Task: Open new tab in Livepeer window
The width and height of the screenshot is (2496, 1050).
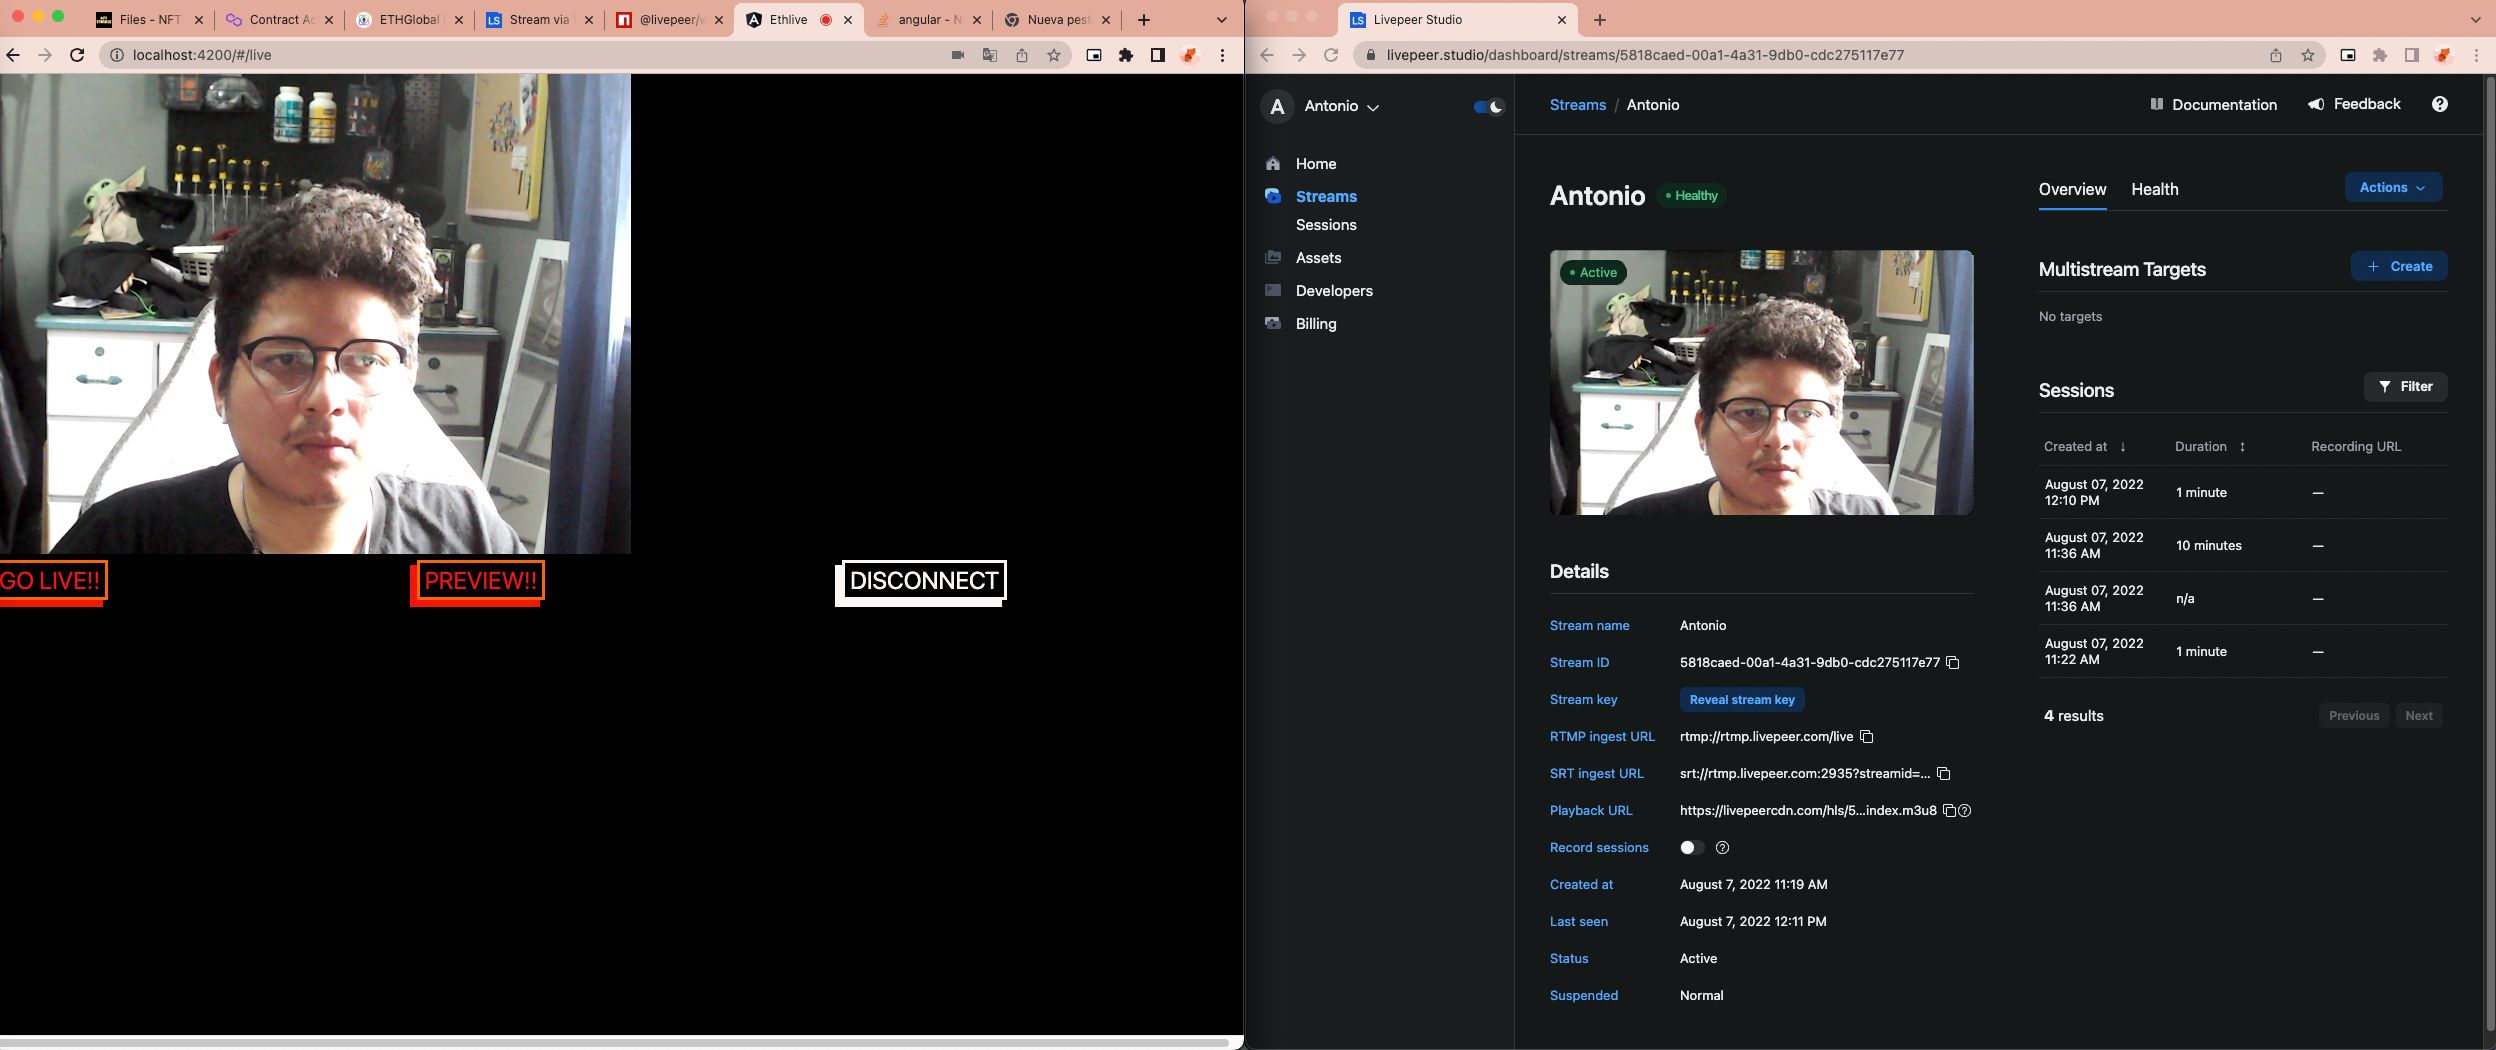Action: pyautogui.click(x=1599, y=20)
